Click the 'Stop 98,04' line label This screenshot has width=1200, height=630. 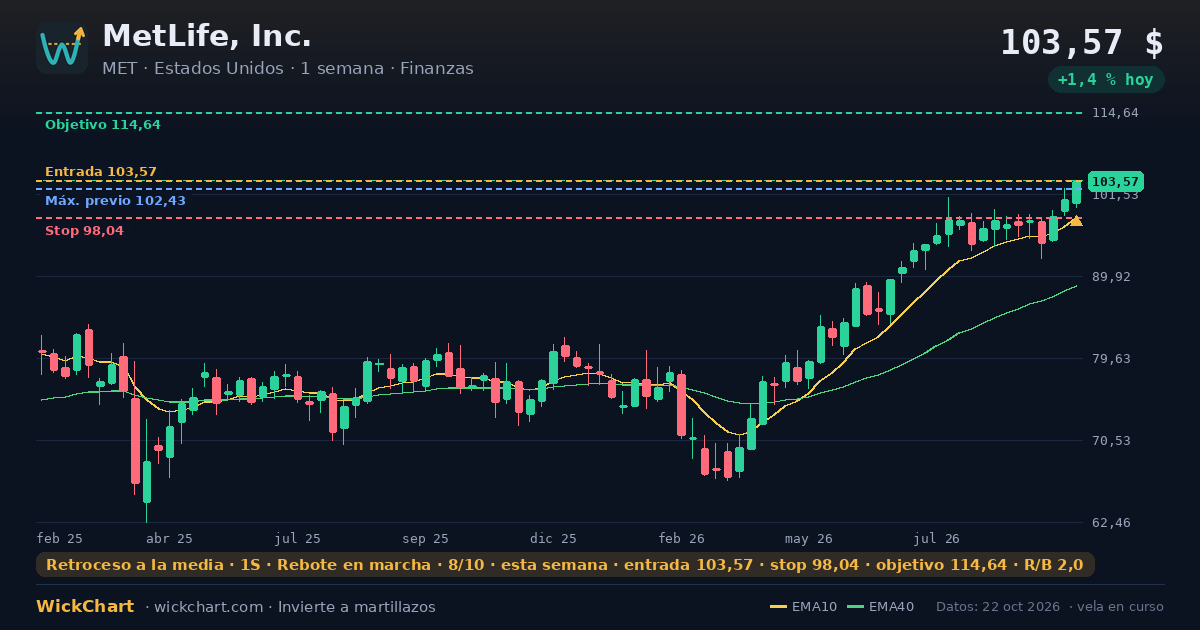84,231
